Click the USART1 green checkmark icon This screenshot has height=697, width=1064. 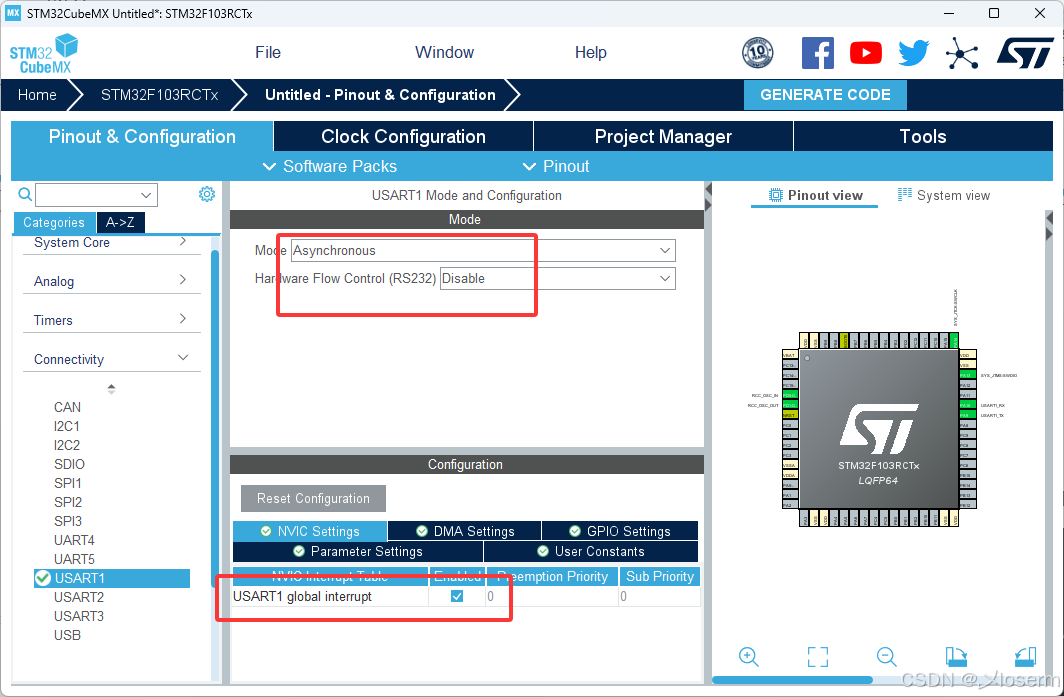coord(43,578)
